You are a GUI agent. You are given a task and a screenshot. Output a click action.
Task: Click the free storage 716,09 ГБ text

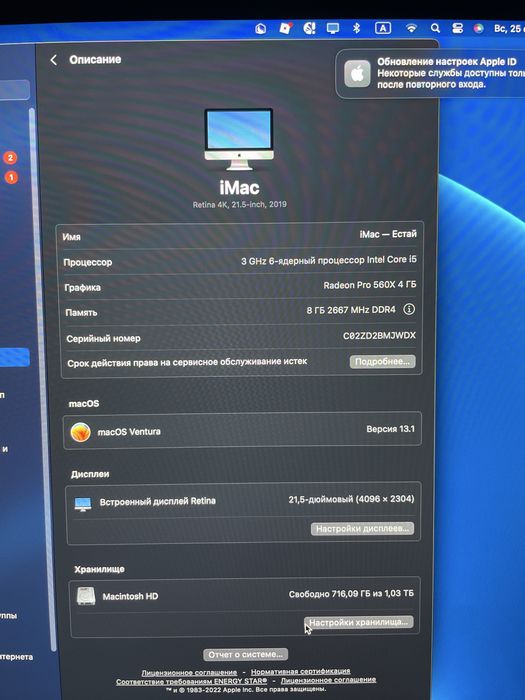click(351, 594)
